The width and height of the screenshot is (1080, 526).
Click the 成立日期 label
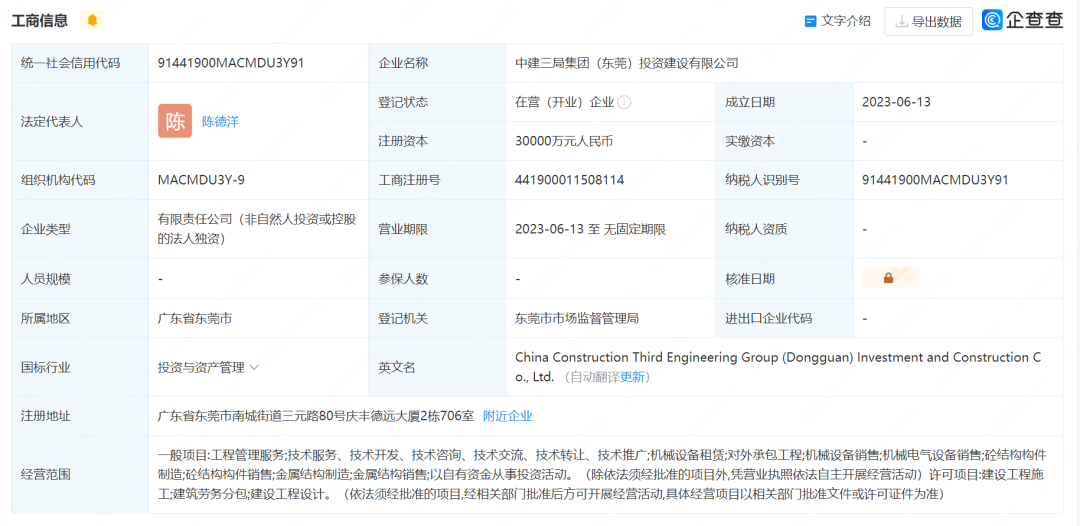tap(749, 102)
